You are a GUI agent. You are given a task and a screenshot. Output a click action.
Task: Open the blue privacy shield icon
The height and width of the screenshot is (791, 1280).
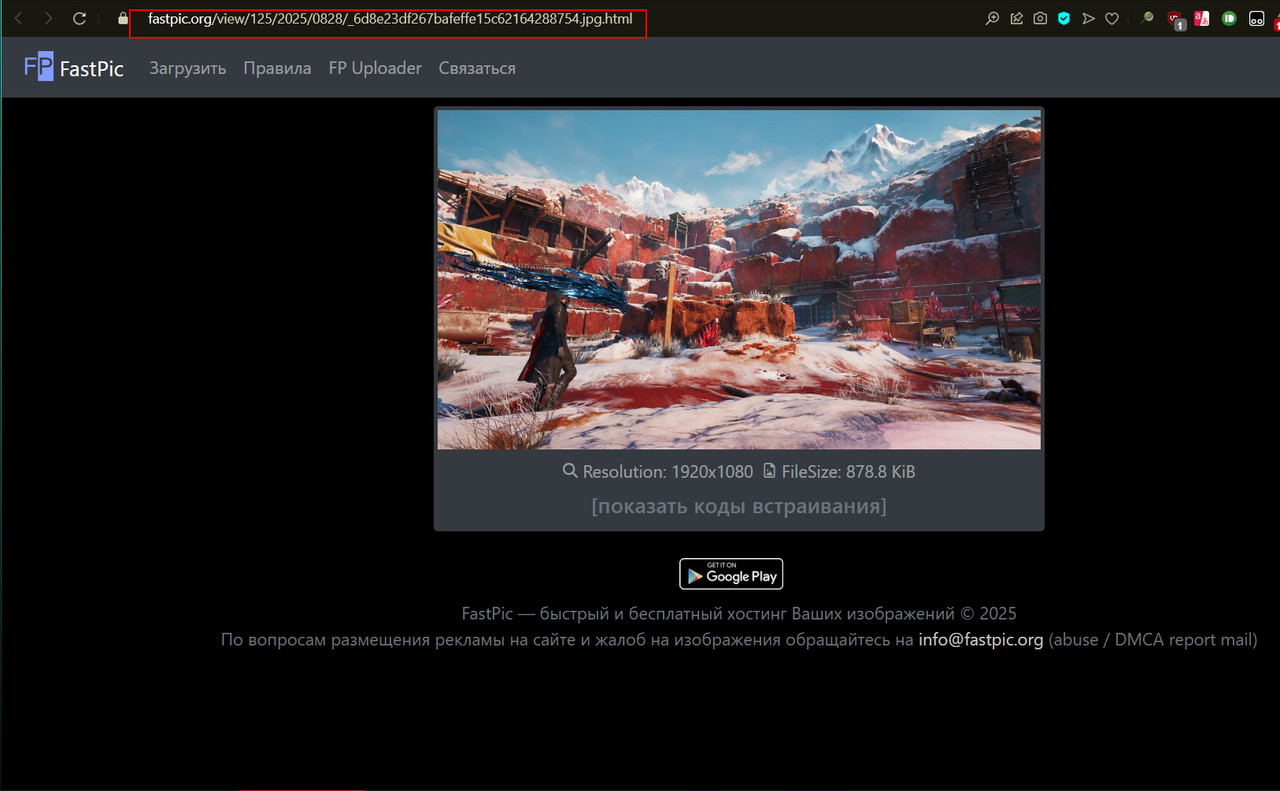click(1065, 18)
